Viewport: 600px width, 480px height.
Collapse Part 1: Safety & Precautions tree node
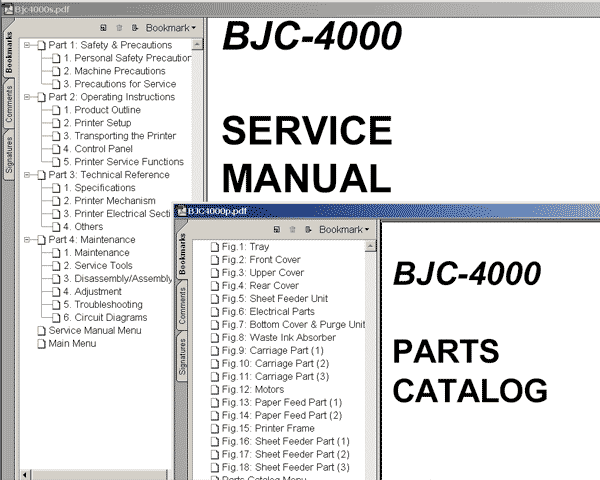pyautogui.click(x=27, y=45)
